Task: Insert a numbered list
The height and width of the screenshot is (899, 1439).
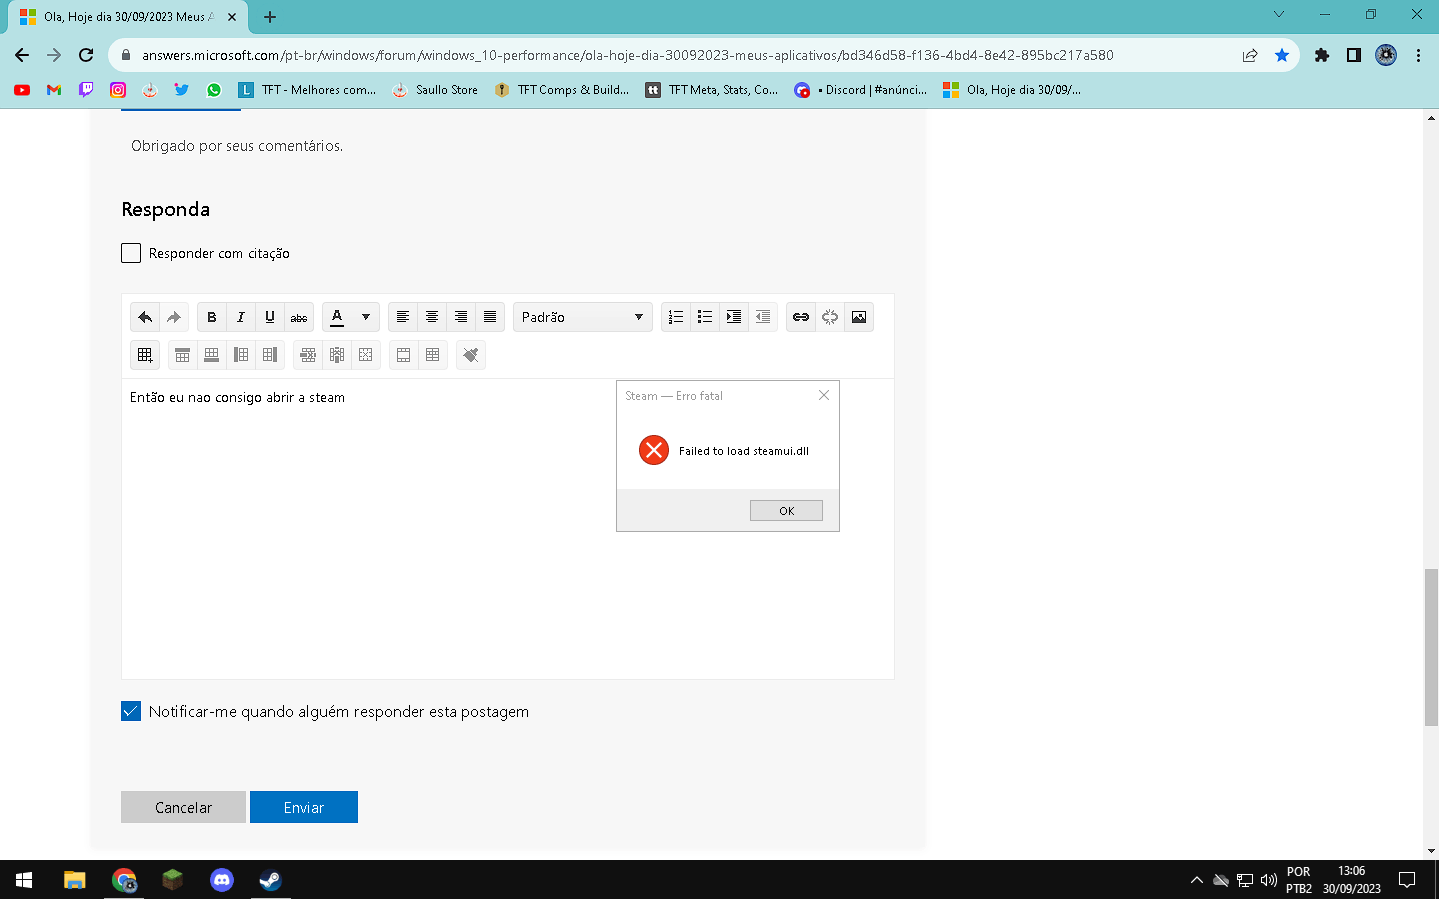Action: point(676,317)
